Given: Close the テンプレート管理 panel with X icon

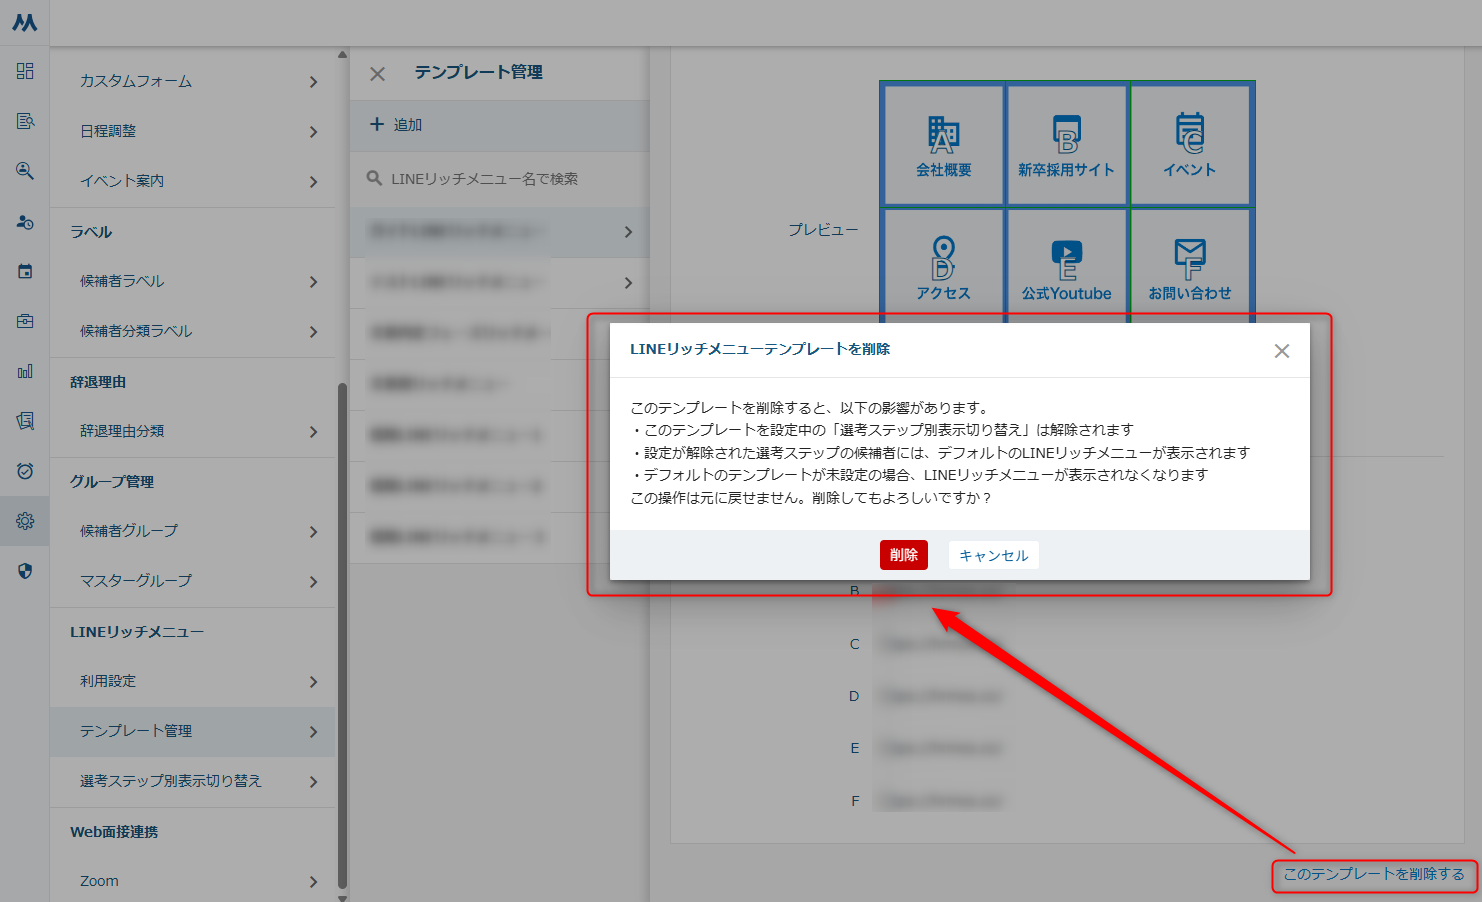Looking at the screenshot, I should tap(377, 74).
